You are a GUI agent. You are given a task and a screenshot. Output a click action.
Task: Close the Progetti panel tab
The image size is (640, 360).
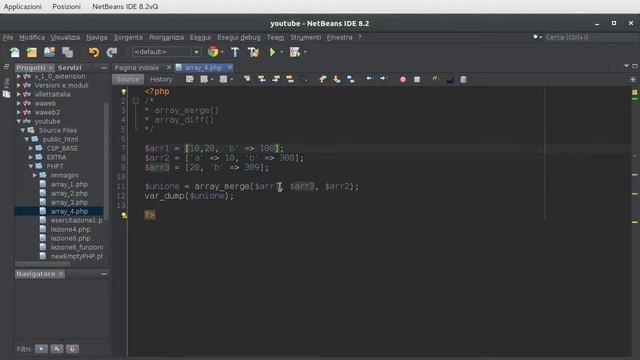(x=51, y=68)
